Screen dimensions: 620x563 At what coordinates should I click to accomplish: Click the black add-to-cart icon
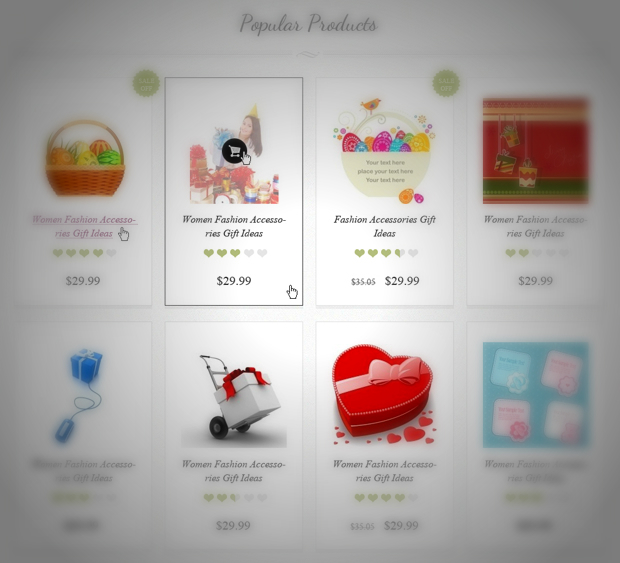(x=234, y=151)
